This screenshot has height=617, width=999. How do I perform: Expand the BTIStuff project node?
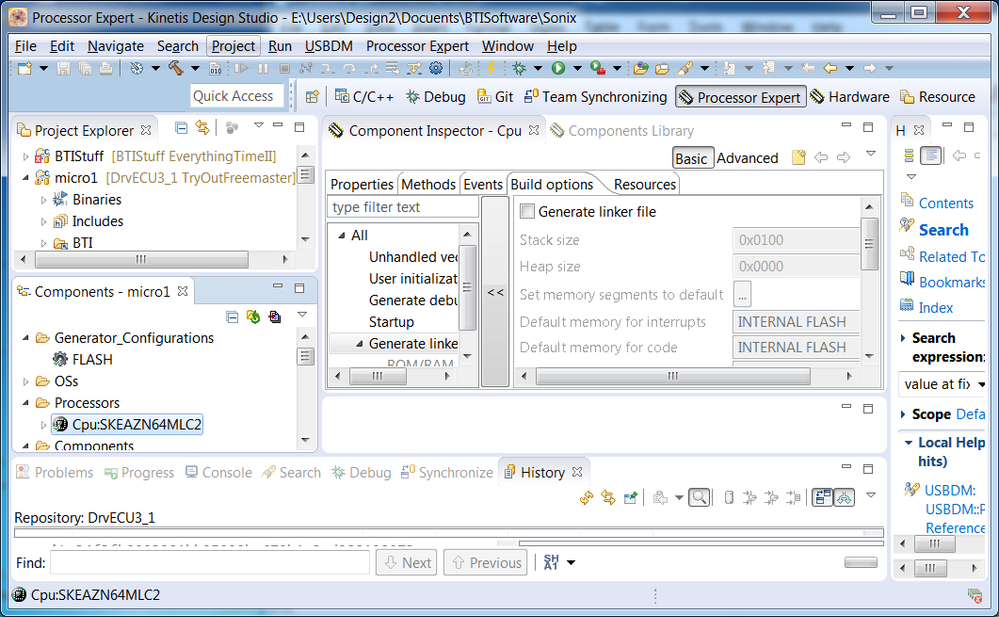coord(25,156)
